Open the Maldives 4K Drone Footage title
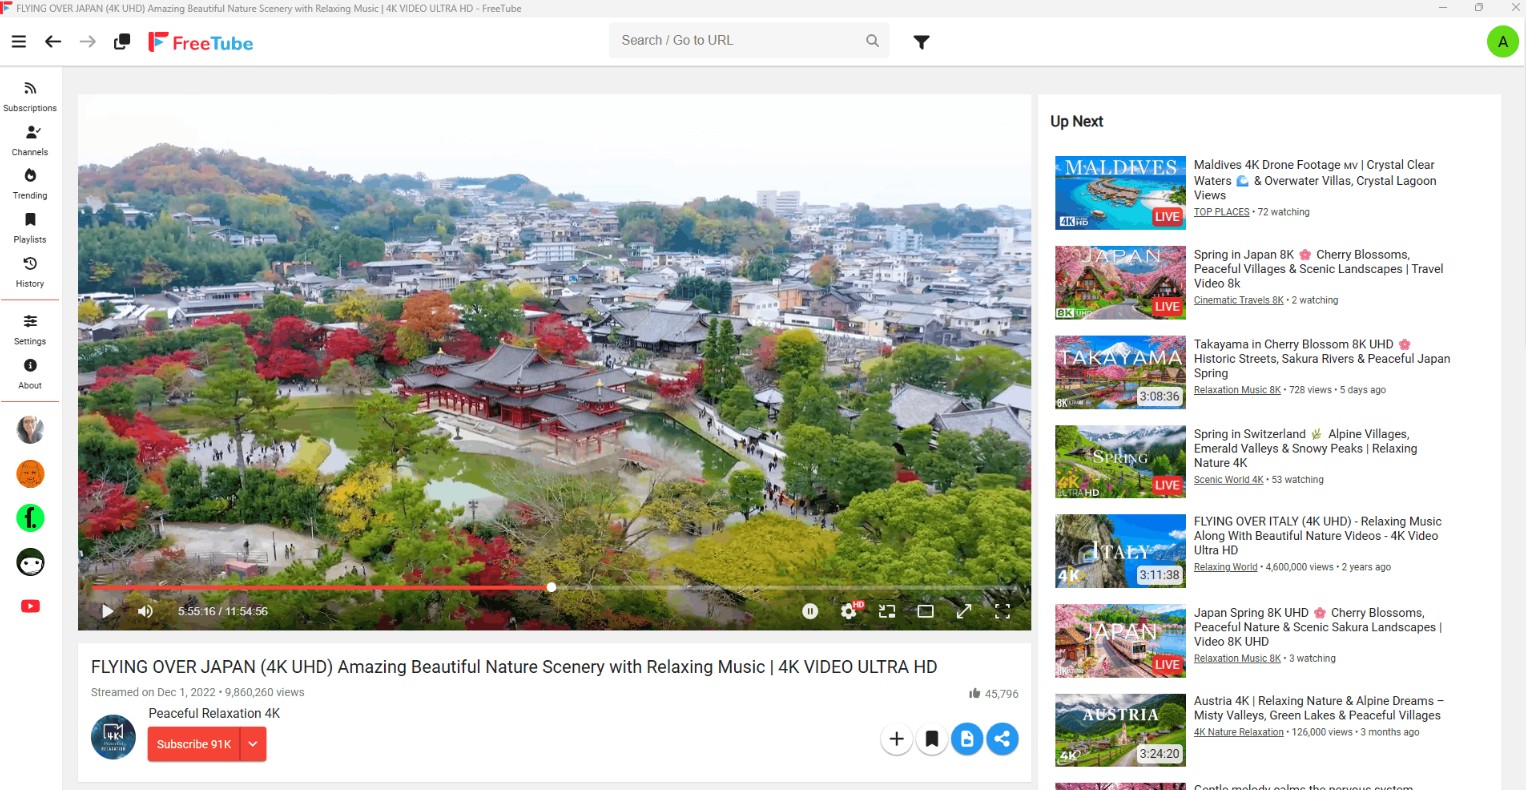1526x790 pixels. (1315, 180)
